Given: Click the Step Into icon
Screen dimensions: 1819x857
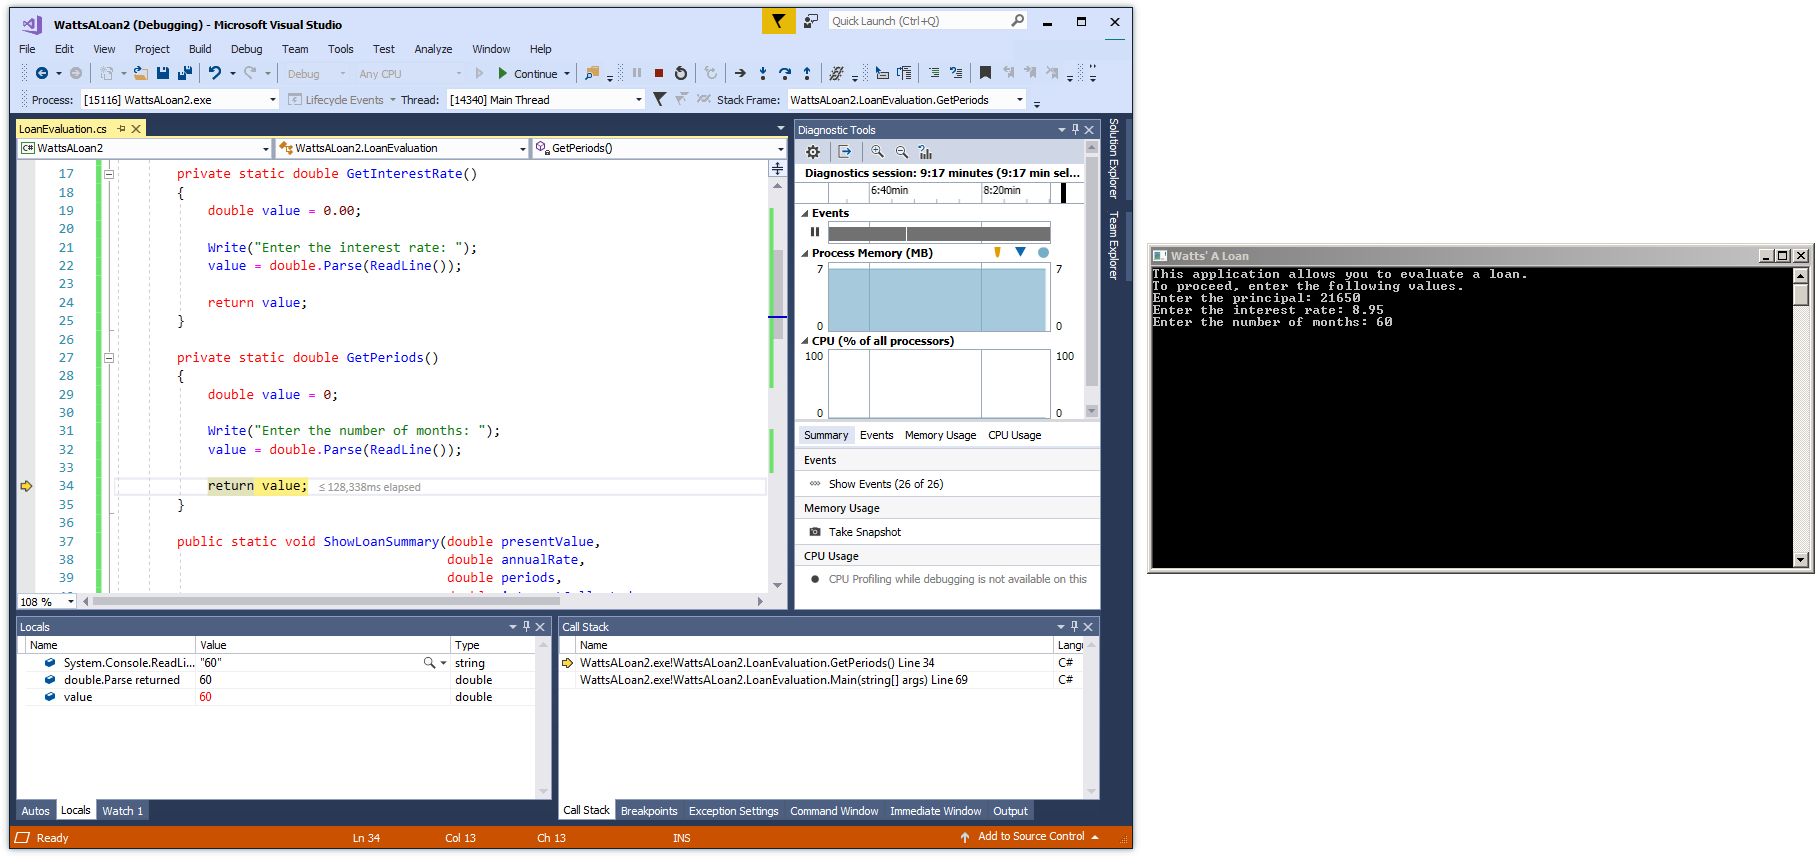Looking at the screenshot, I should coord(762,73).
